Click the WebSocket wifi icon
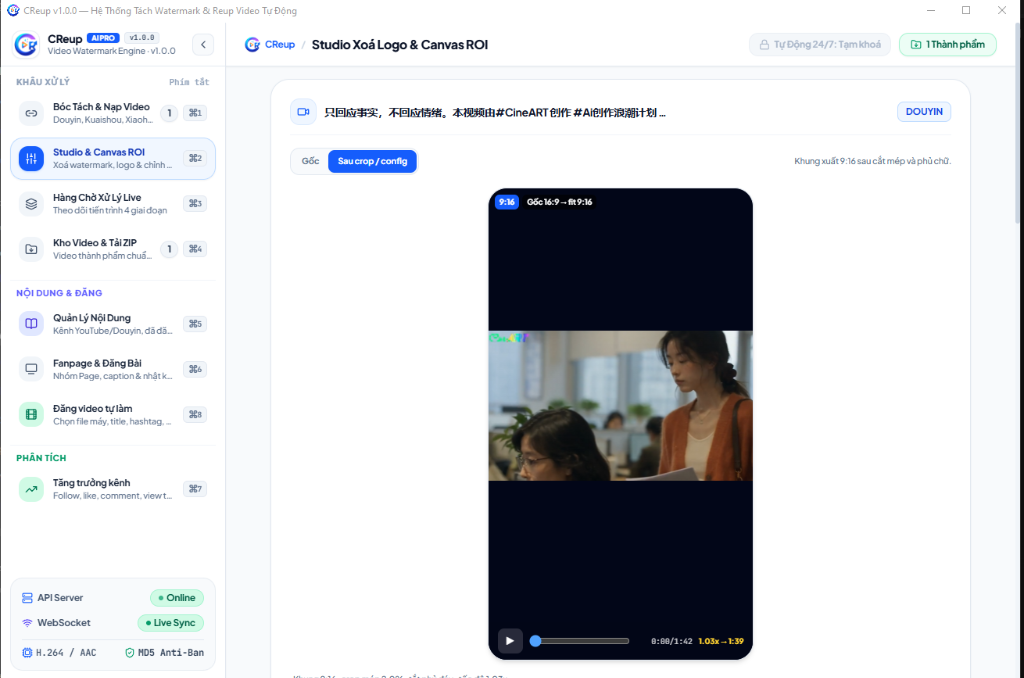 27,623
